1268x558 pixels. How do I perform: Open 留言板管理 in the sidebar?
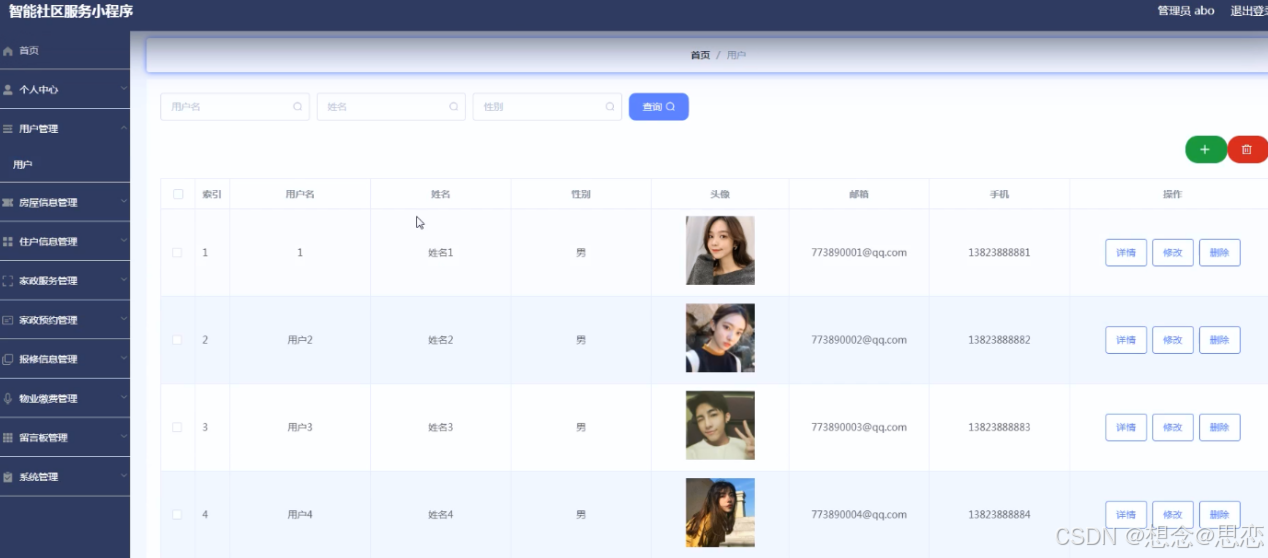click(x=65, y=438)
